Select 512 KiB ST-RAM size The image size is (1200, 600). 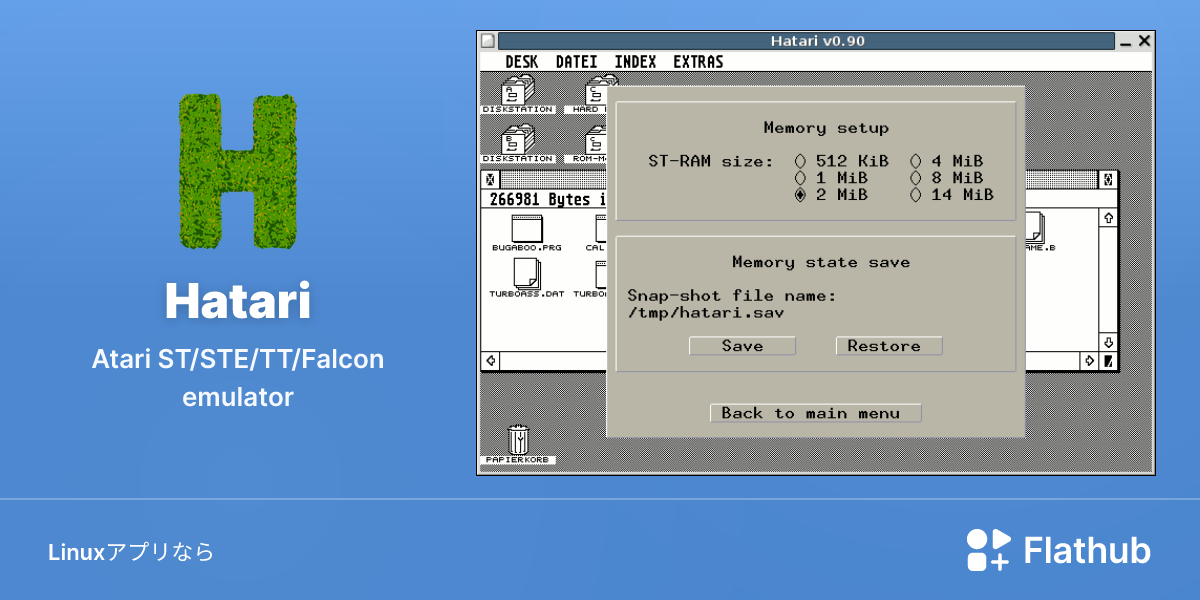point(843,161)
